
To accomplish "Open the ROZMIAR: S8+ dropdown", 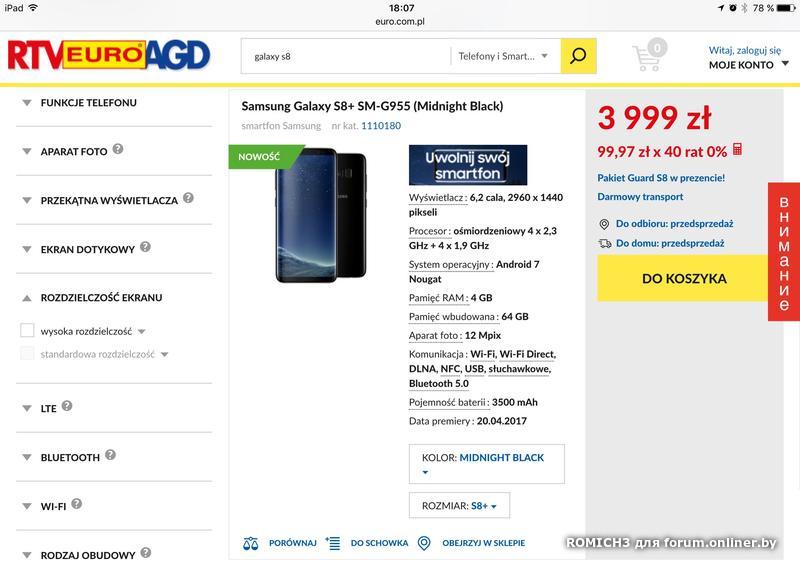I will pos(459,505).
